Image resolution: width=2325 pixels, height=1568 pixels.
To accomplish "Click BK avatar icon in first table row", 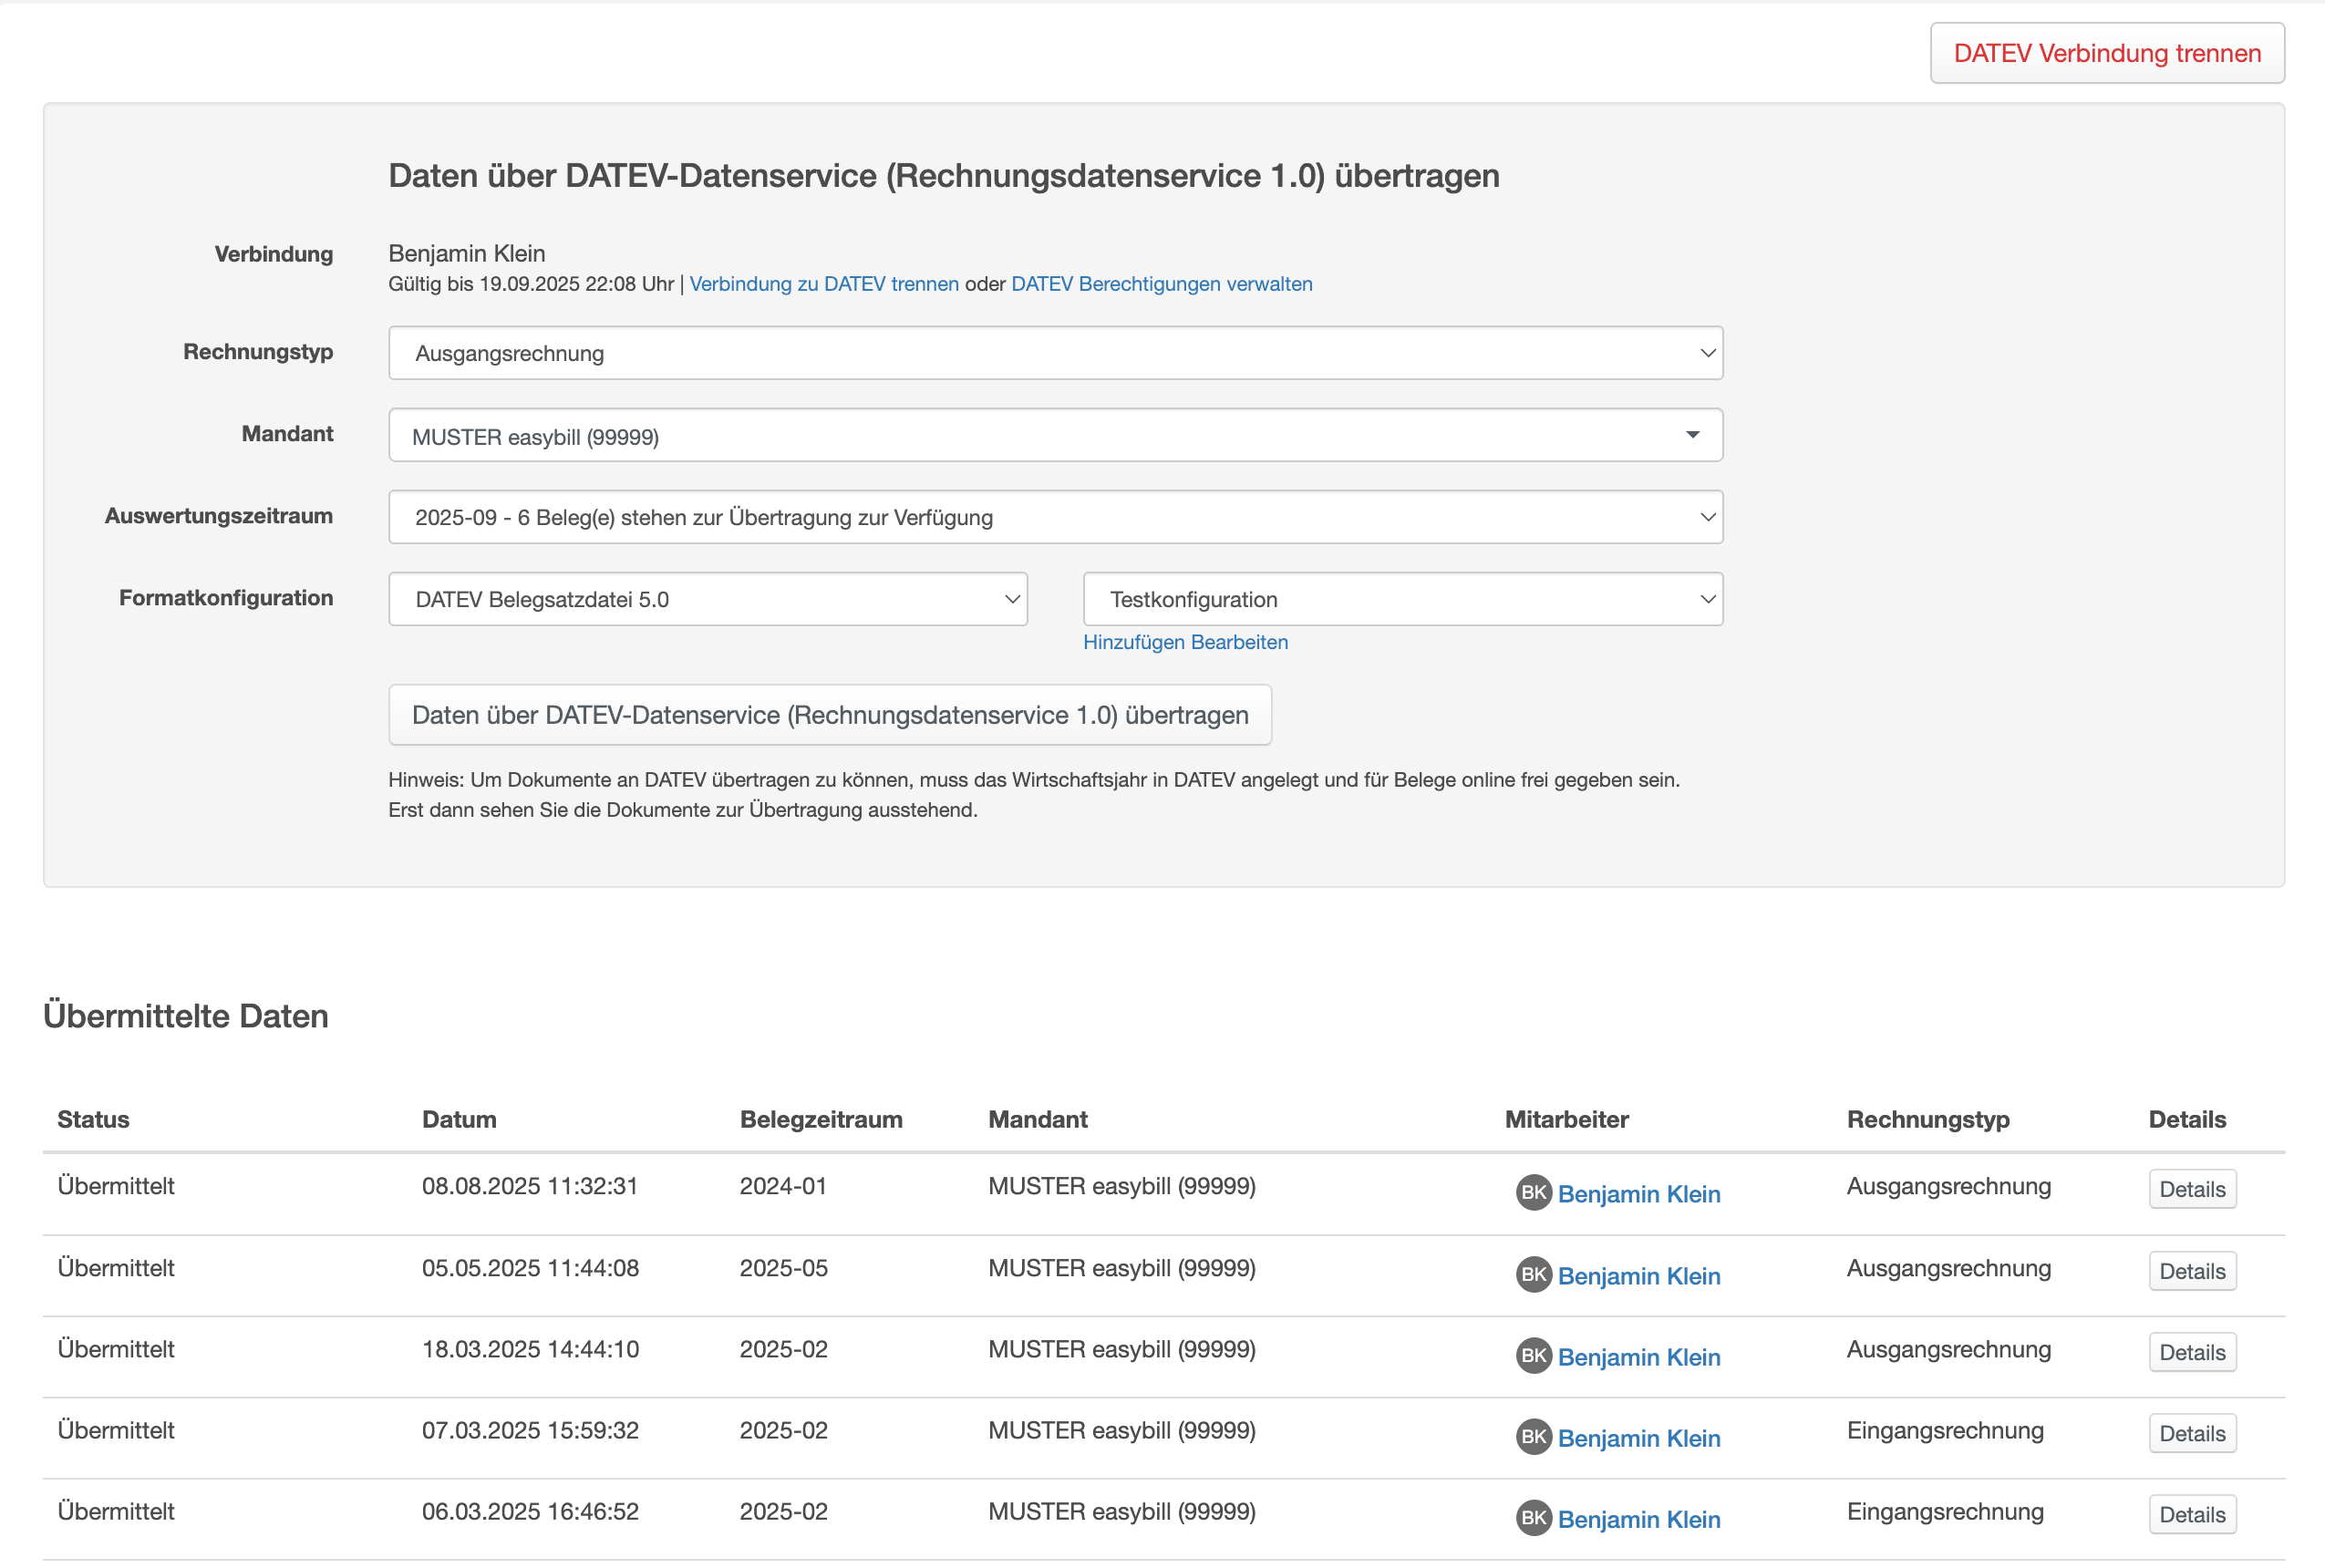I will (1532, 1192).
